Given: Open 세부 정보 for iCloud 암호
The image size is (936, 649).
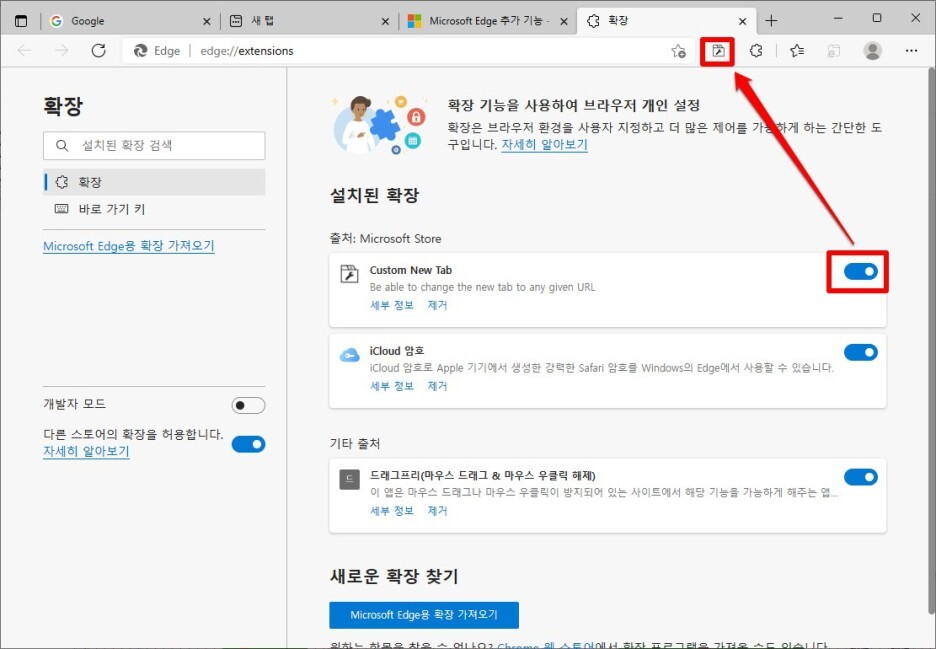Looking at the screenshot, I should (392, 386).
